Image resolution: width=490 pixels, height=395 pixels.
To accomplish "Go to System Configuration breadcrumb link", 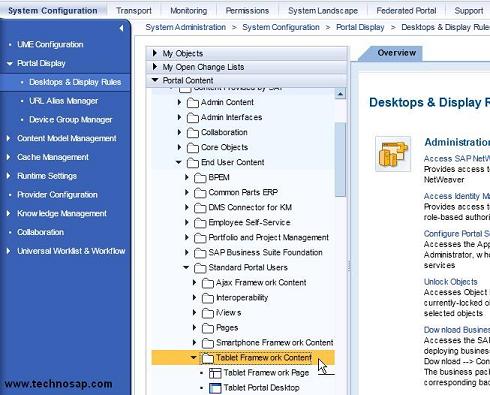I will coord(281,27).
